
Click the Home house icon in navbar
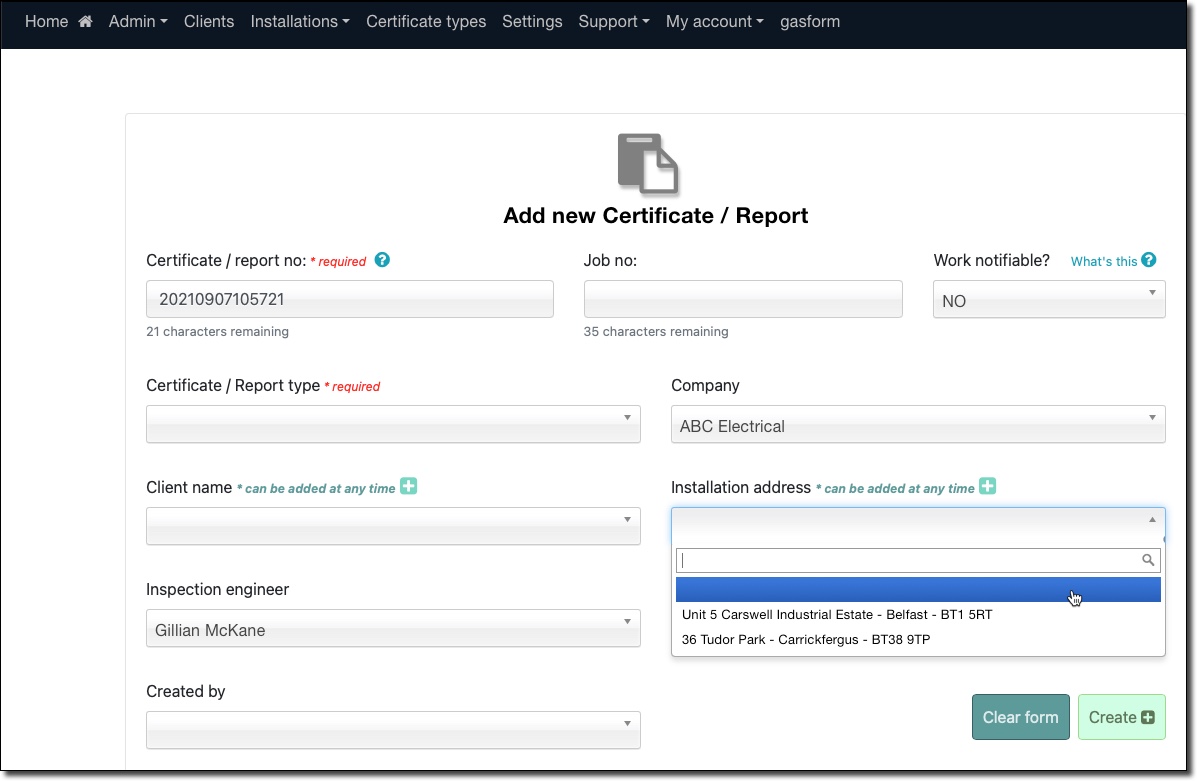point(86,21)
